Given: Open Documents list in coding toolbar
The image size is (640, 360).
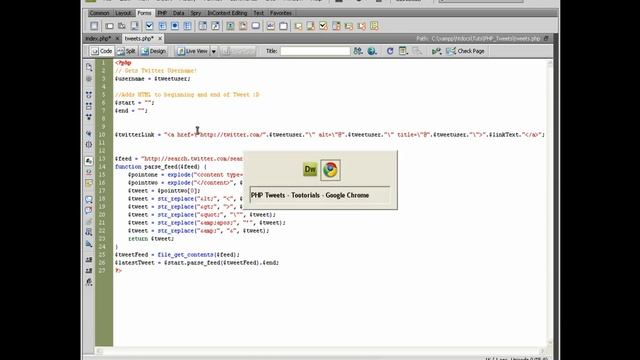Looking at the screenshot, I should tap(89, 67).
